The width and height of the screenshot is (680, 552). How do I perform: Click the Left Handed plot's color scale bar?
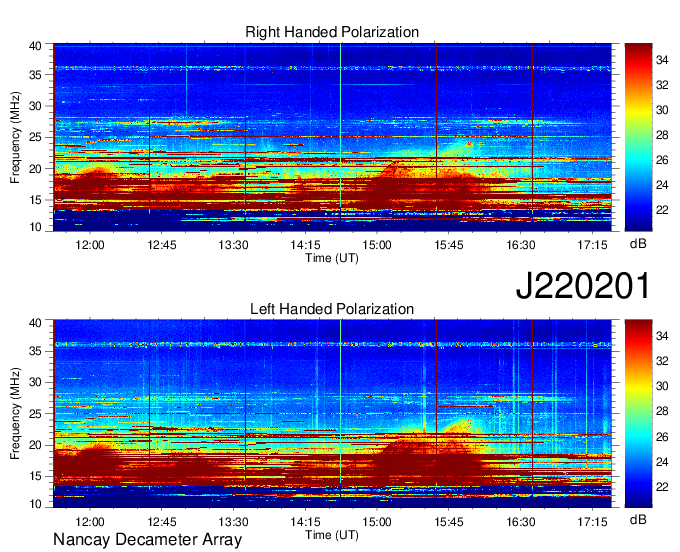(638, 414)
